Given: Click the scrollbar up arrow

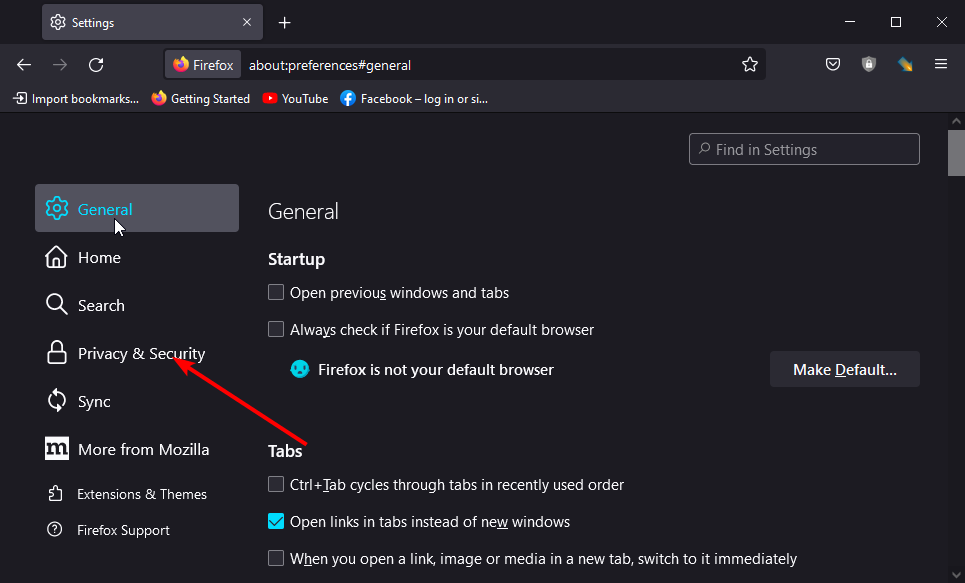Looking at the screenshot, I should pyautogui.click(x=956, y=121).
